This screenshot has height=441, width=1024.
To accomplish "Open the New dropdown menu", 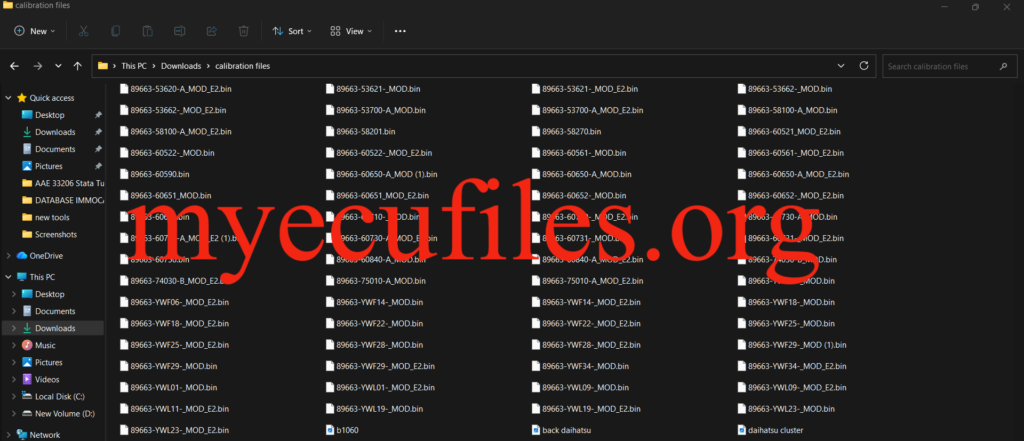I will point(37,31).
